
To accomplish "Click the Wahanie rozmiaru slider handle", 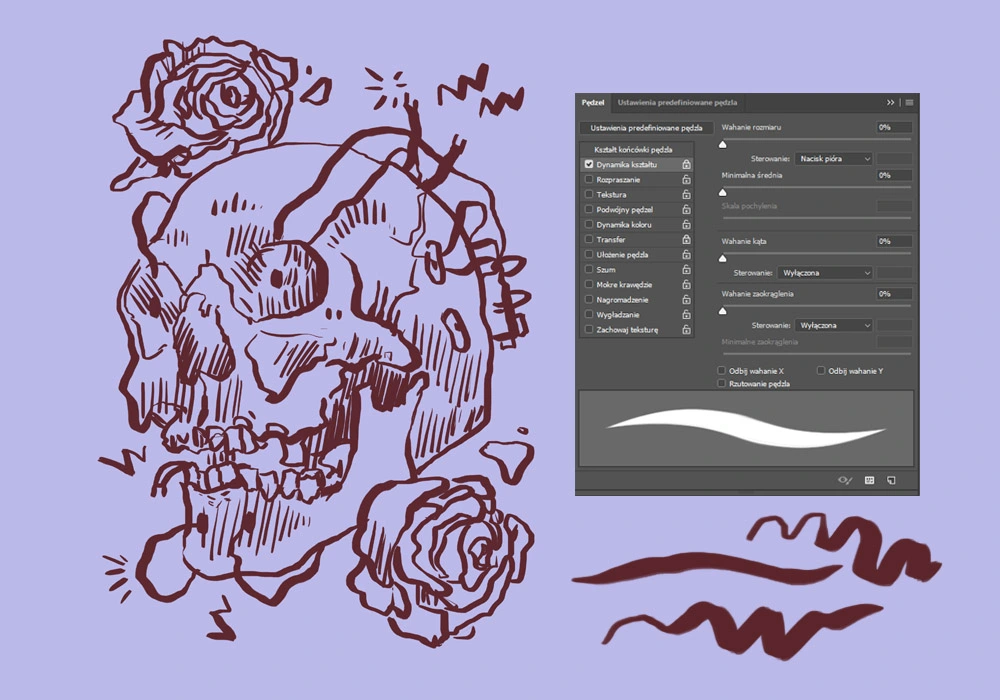I will [723, 144].
